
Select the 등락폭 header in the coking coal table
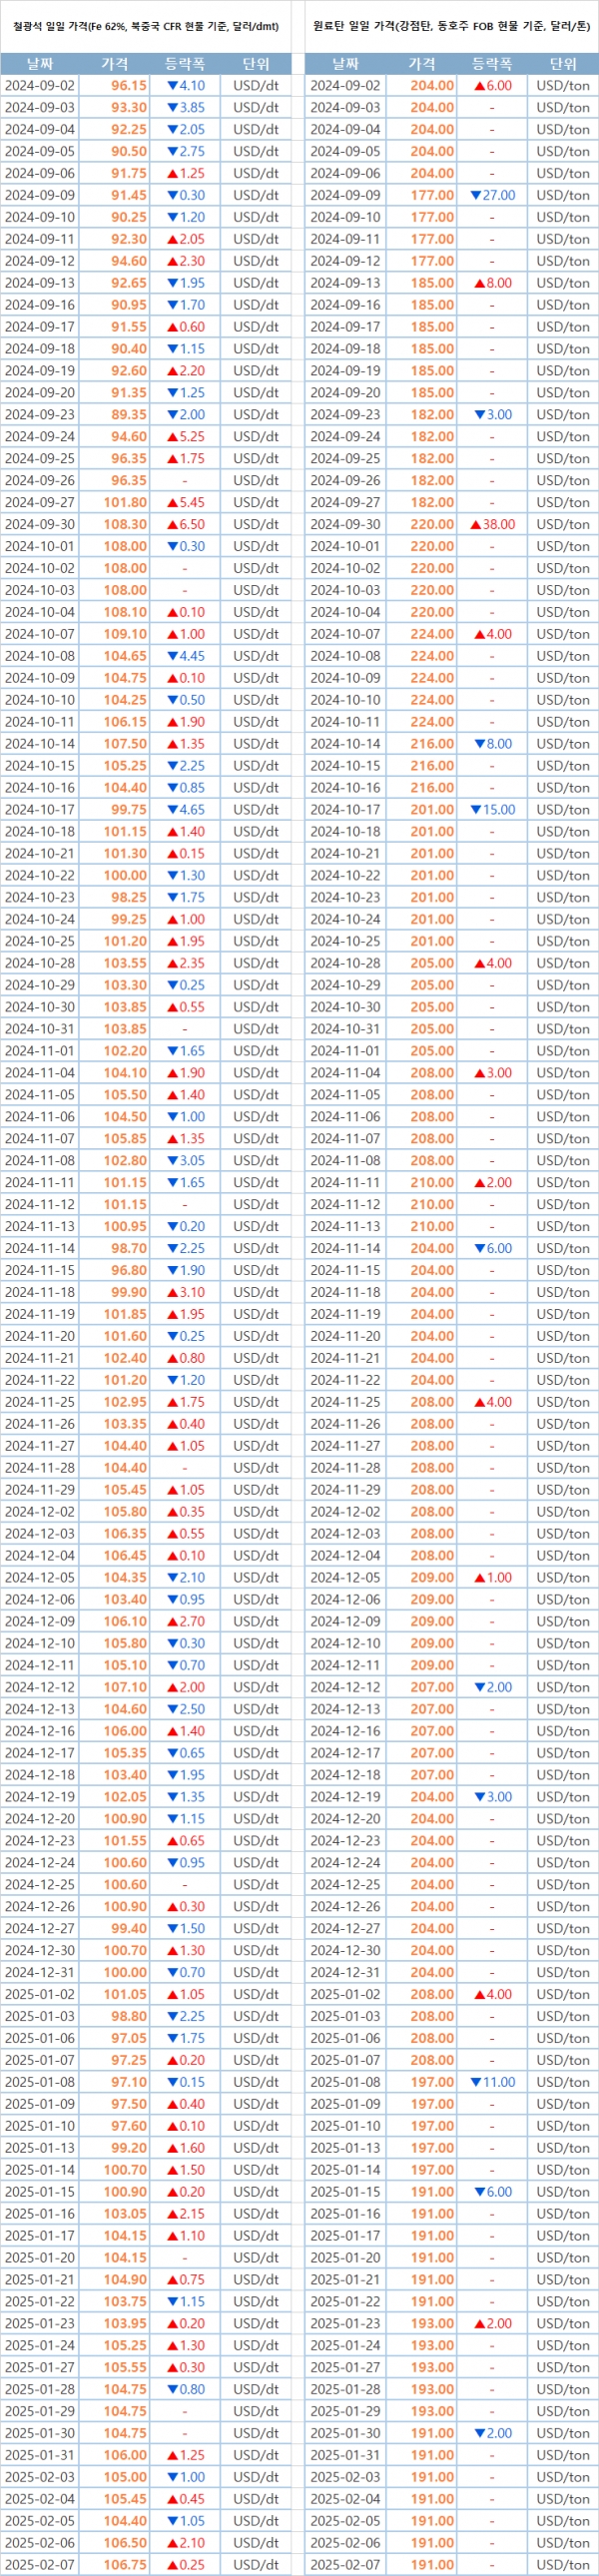pyautogui.click(x=492, y=64)
